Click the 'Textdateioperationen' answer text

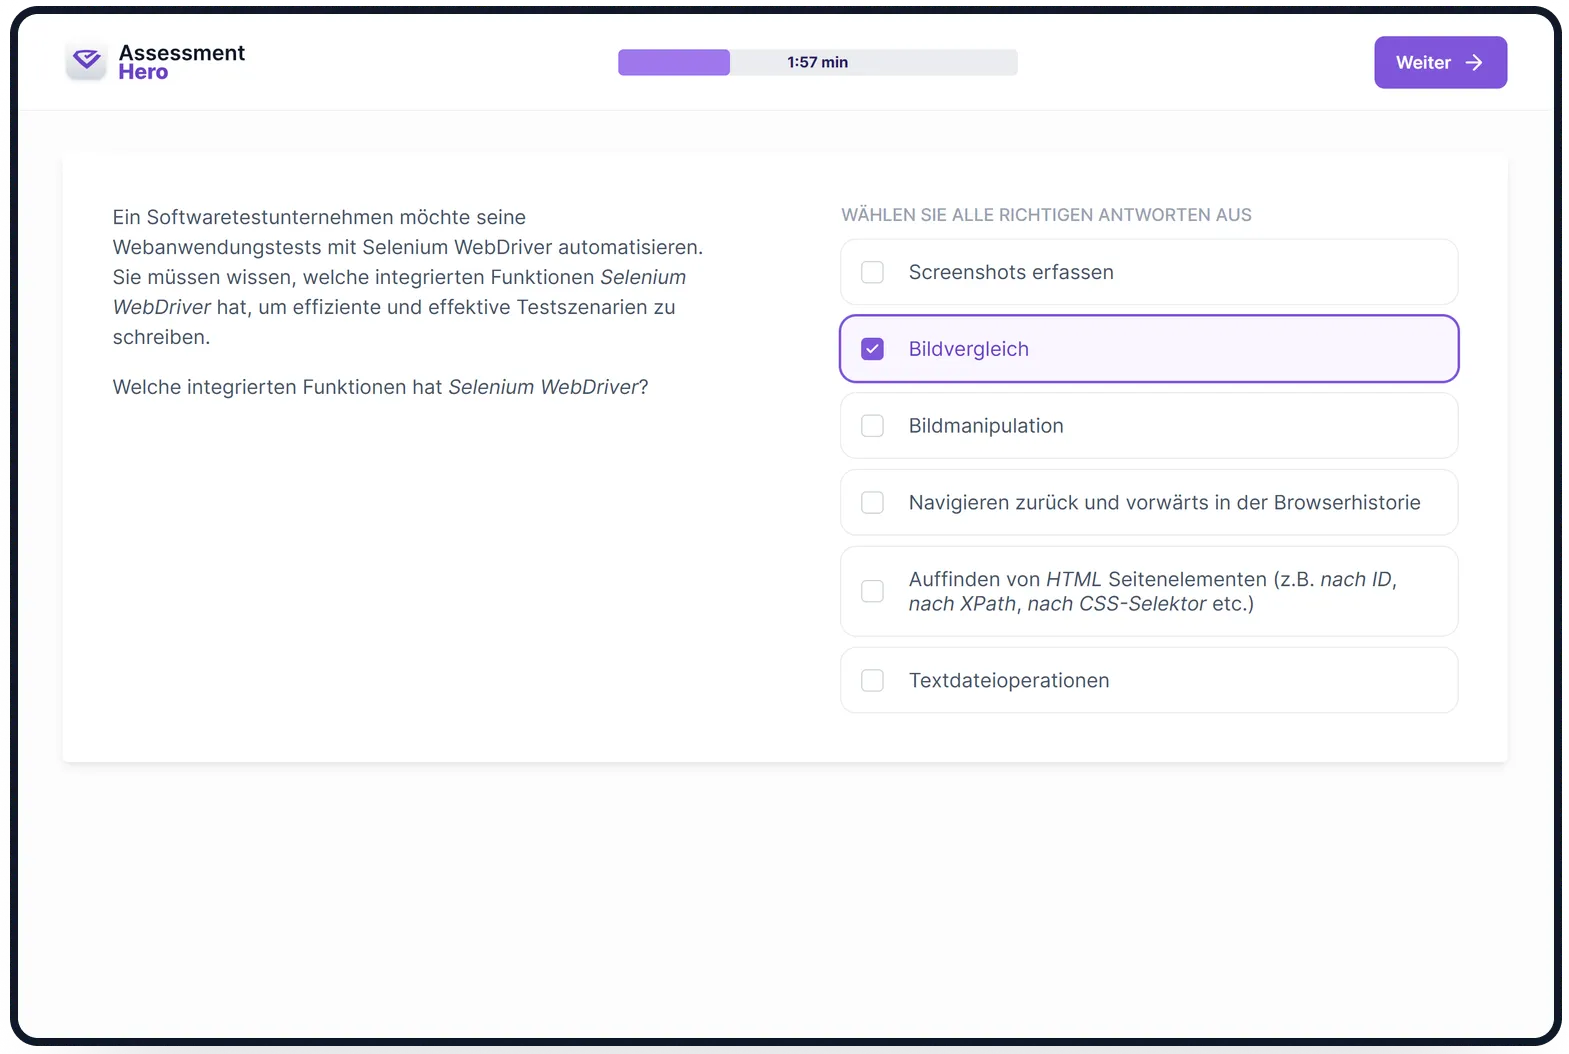[1009, 680]
